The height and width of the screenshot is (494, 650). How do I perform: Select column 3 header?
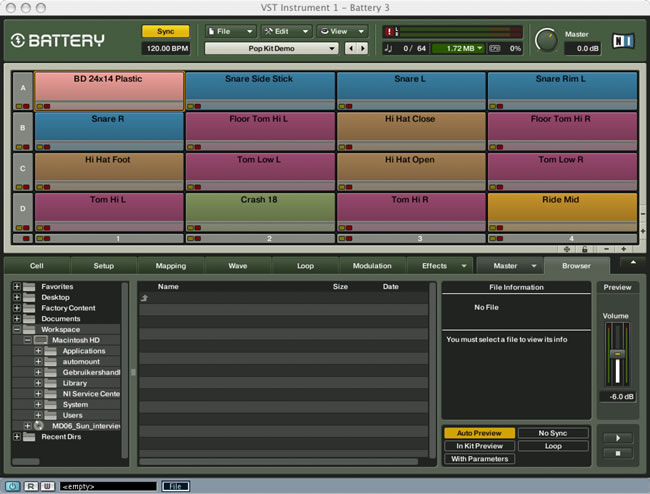pos(410,239)
